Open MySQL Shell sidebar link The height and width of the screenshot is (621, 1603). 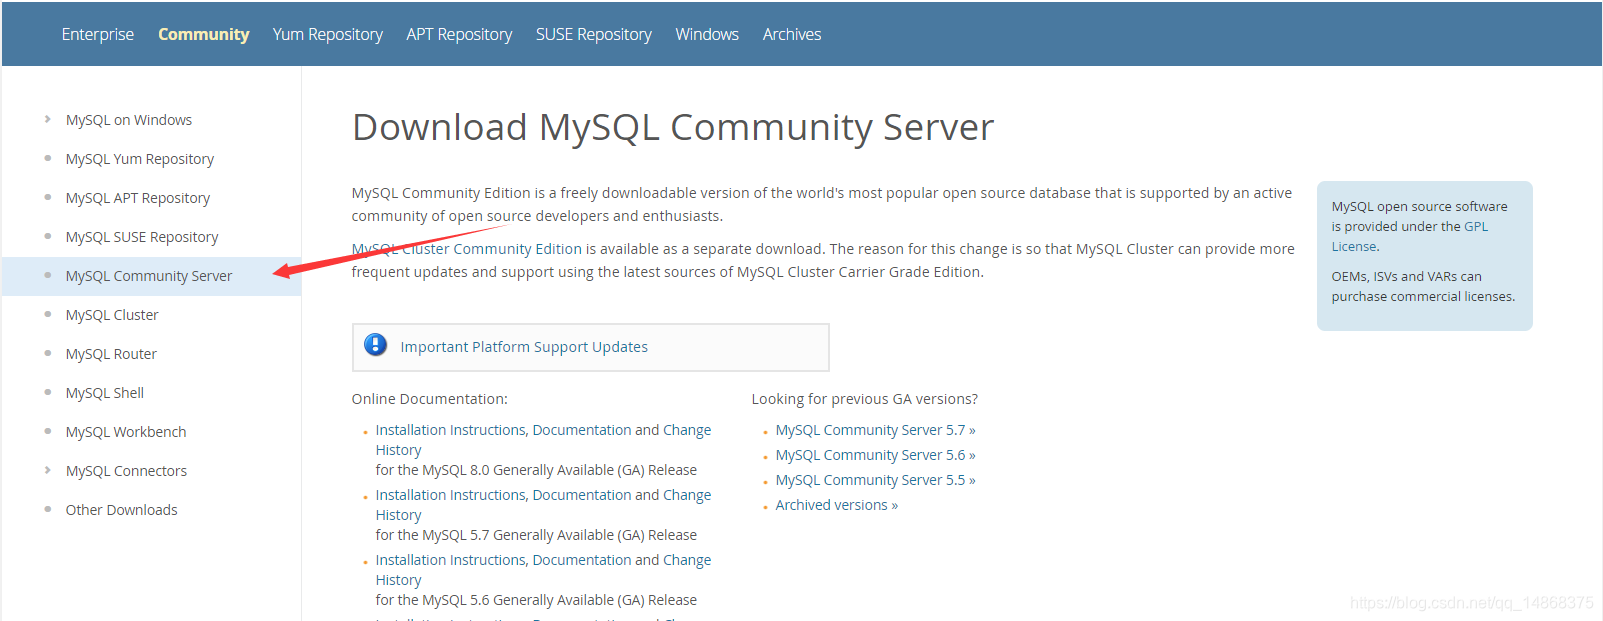(x=105, y=393)
